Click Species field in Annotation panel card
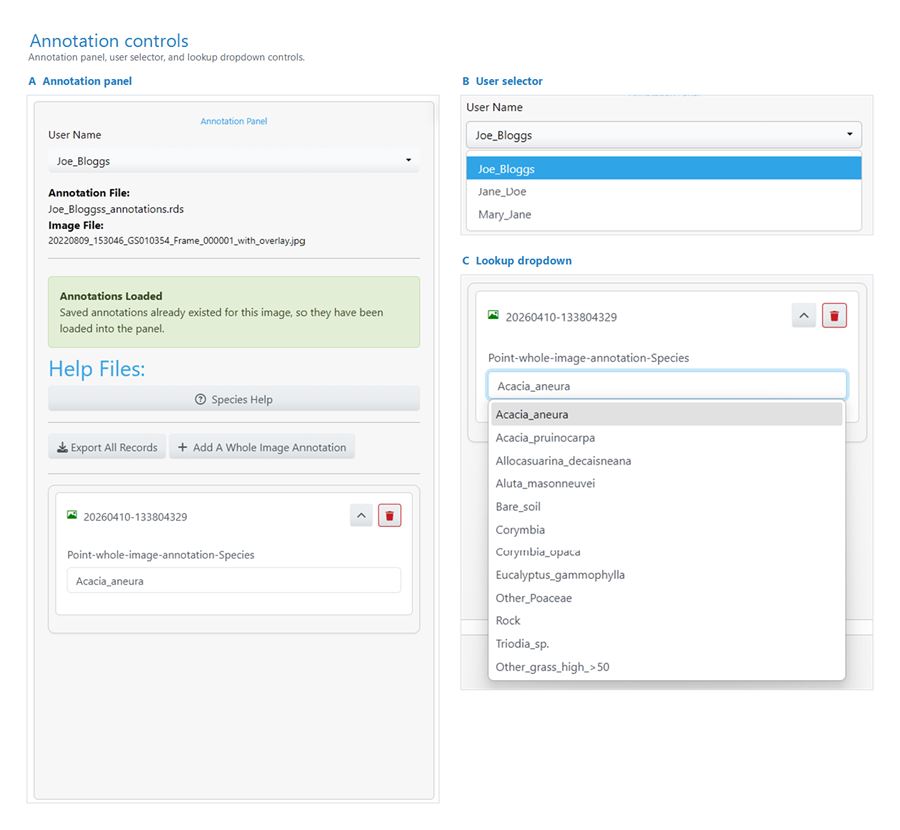This screenshot has height=830, width=900. pyautogui.click(x=234, y=581)
